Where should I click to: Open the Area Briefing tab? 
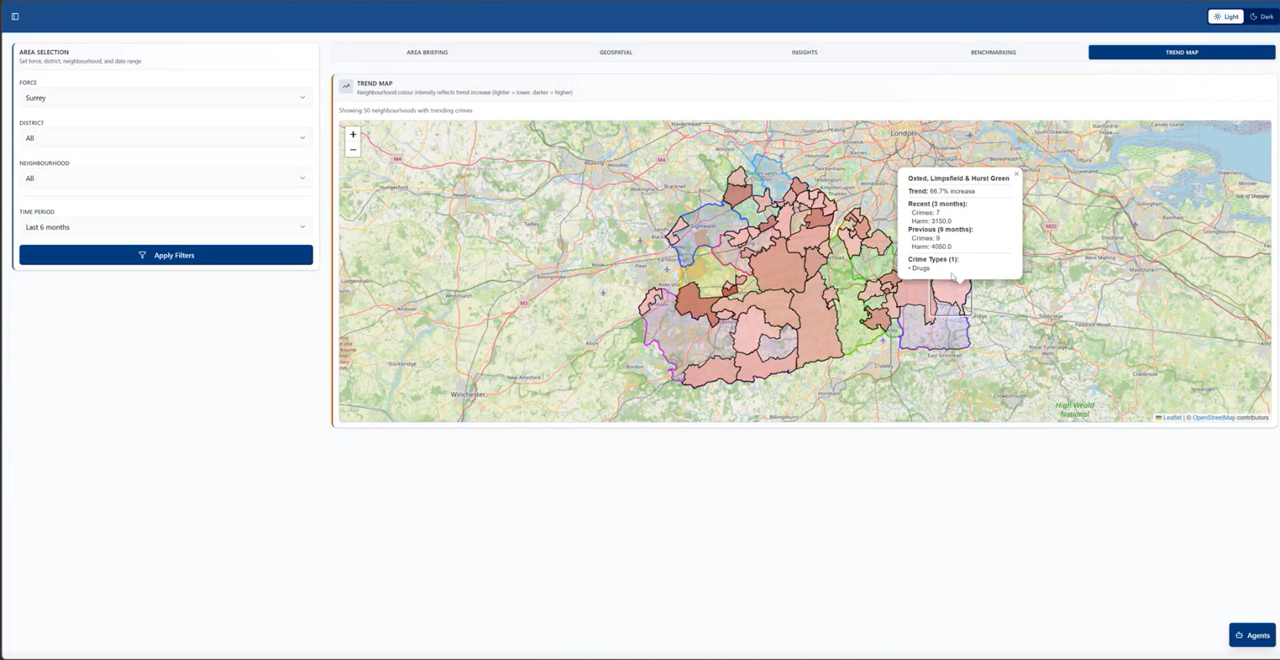427,52
